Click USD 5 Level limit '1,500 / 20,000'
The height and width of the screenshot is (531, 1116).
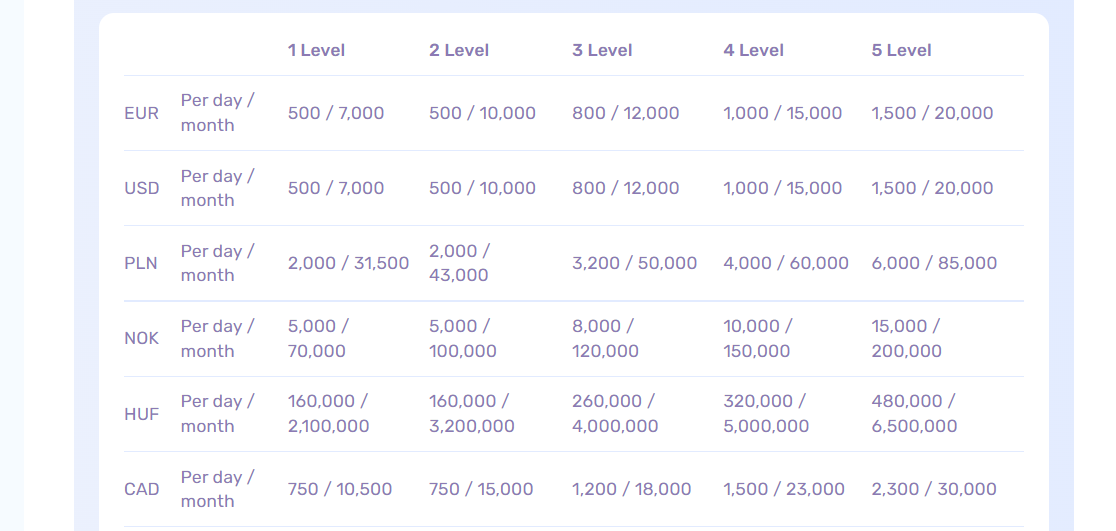932,188
